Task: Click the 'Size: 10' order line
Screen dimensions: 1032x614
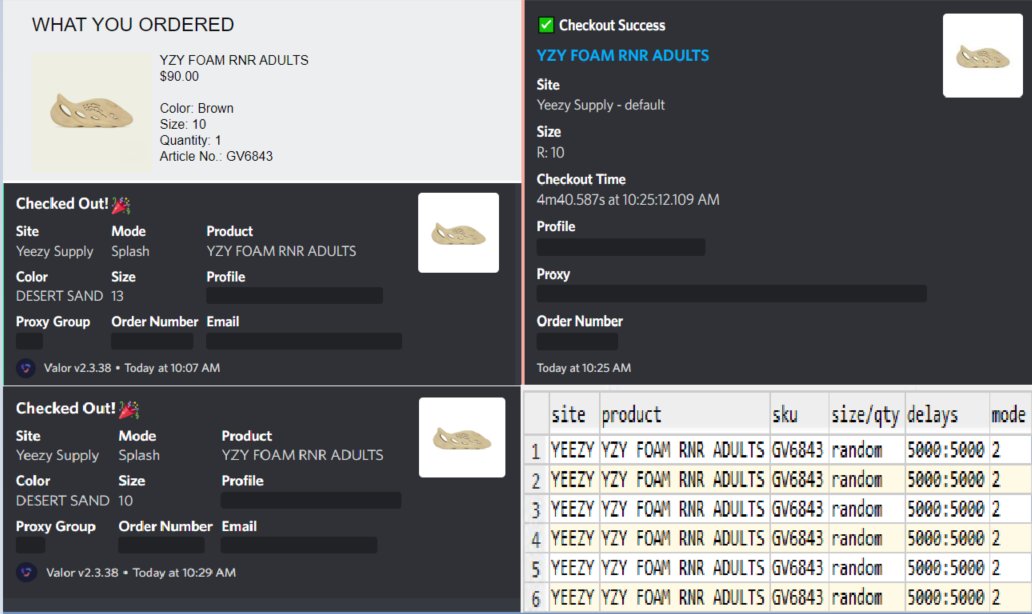Action: [x=182, y=124]
